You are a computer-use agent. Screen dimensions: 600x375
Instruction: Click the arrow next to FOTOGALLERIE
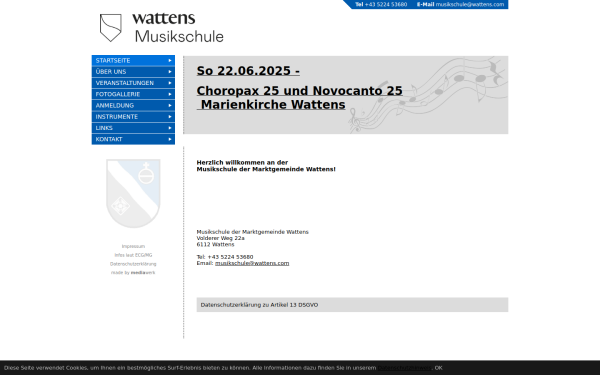point(170,94)
